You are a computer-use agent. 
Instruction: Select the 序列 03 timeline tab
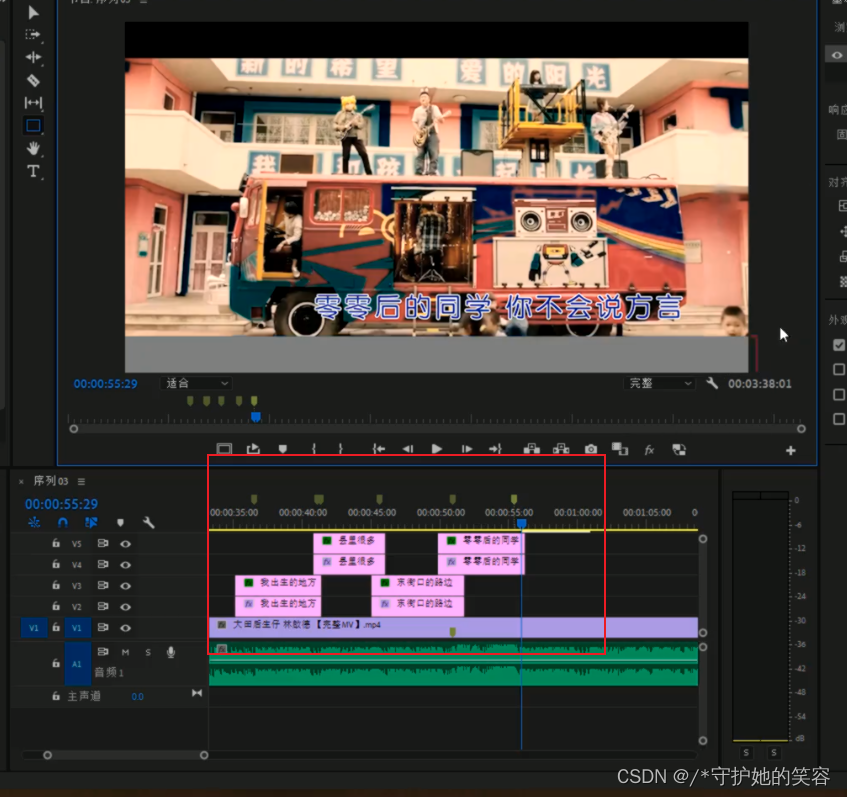click(51, 481)
